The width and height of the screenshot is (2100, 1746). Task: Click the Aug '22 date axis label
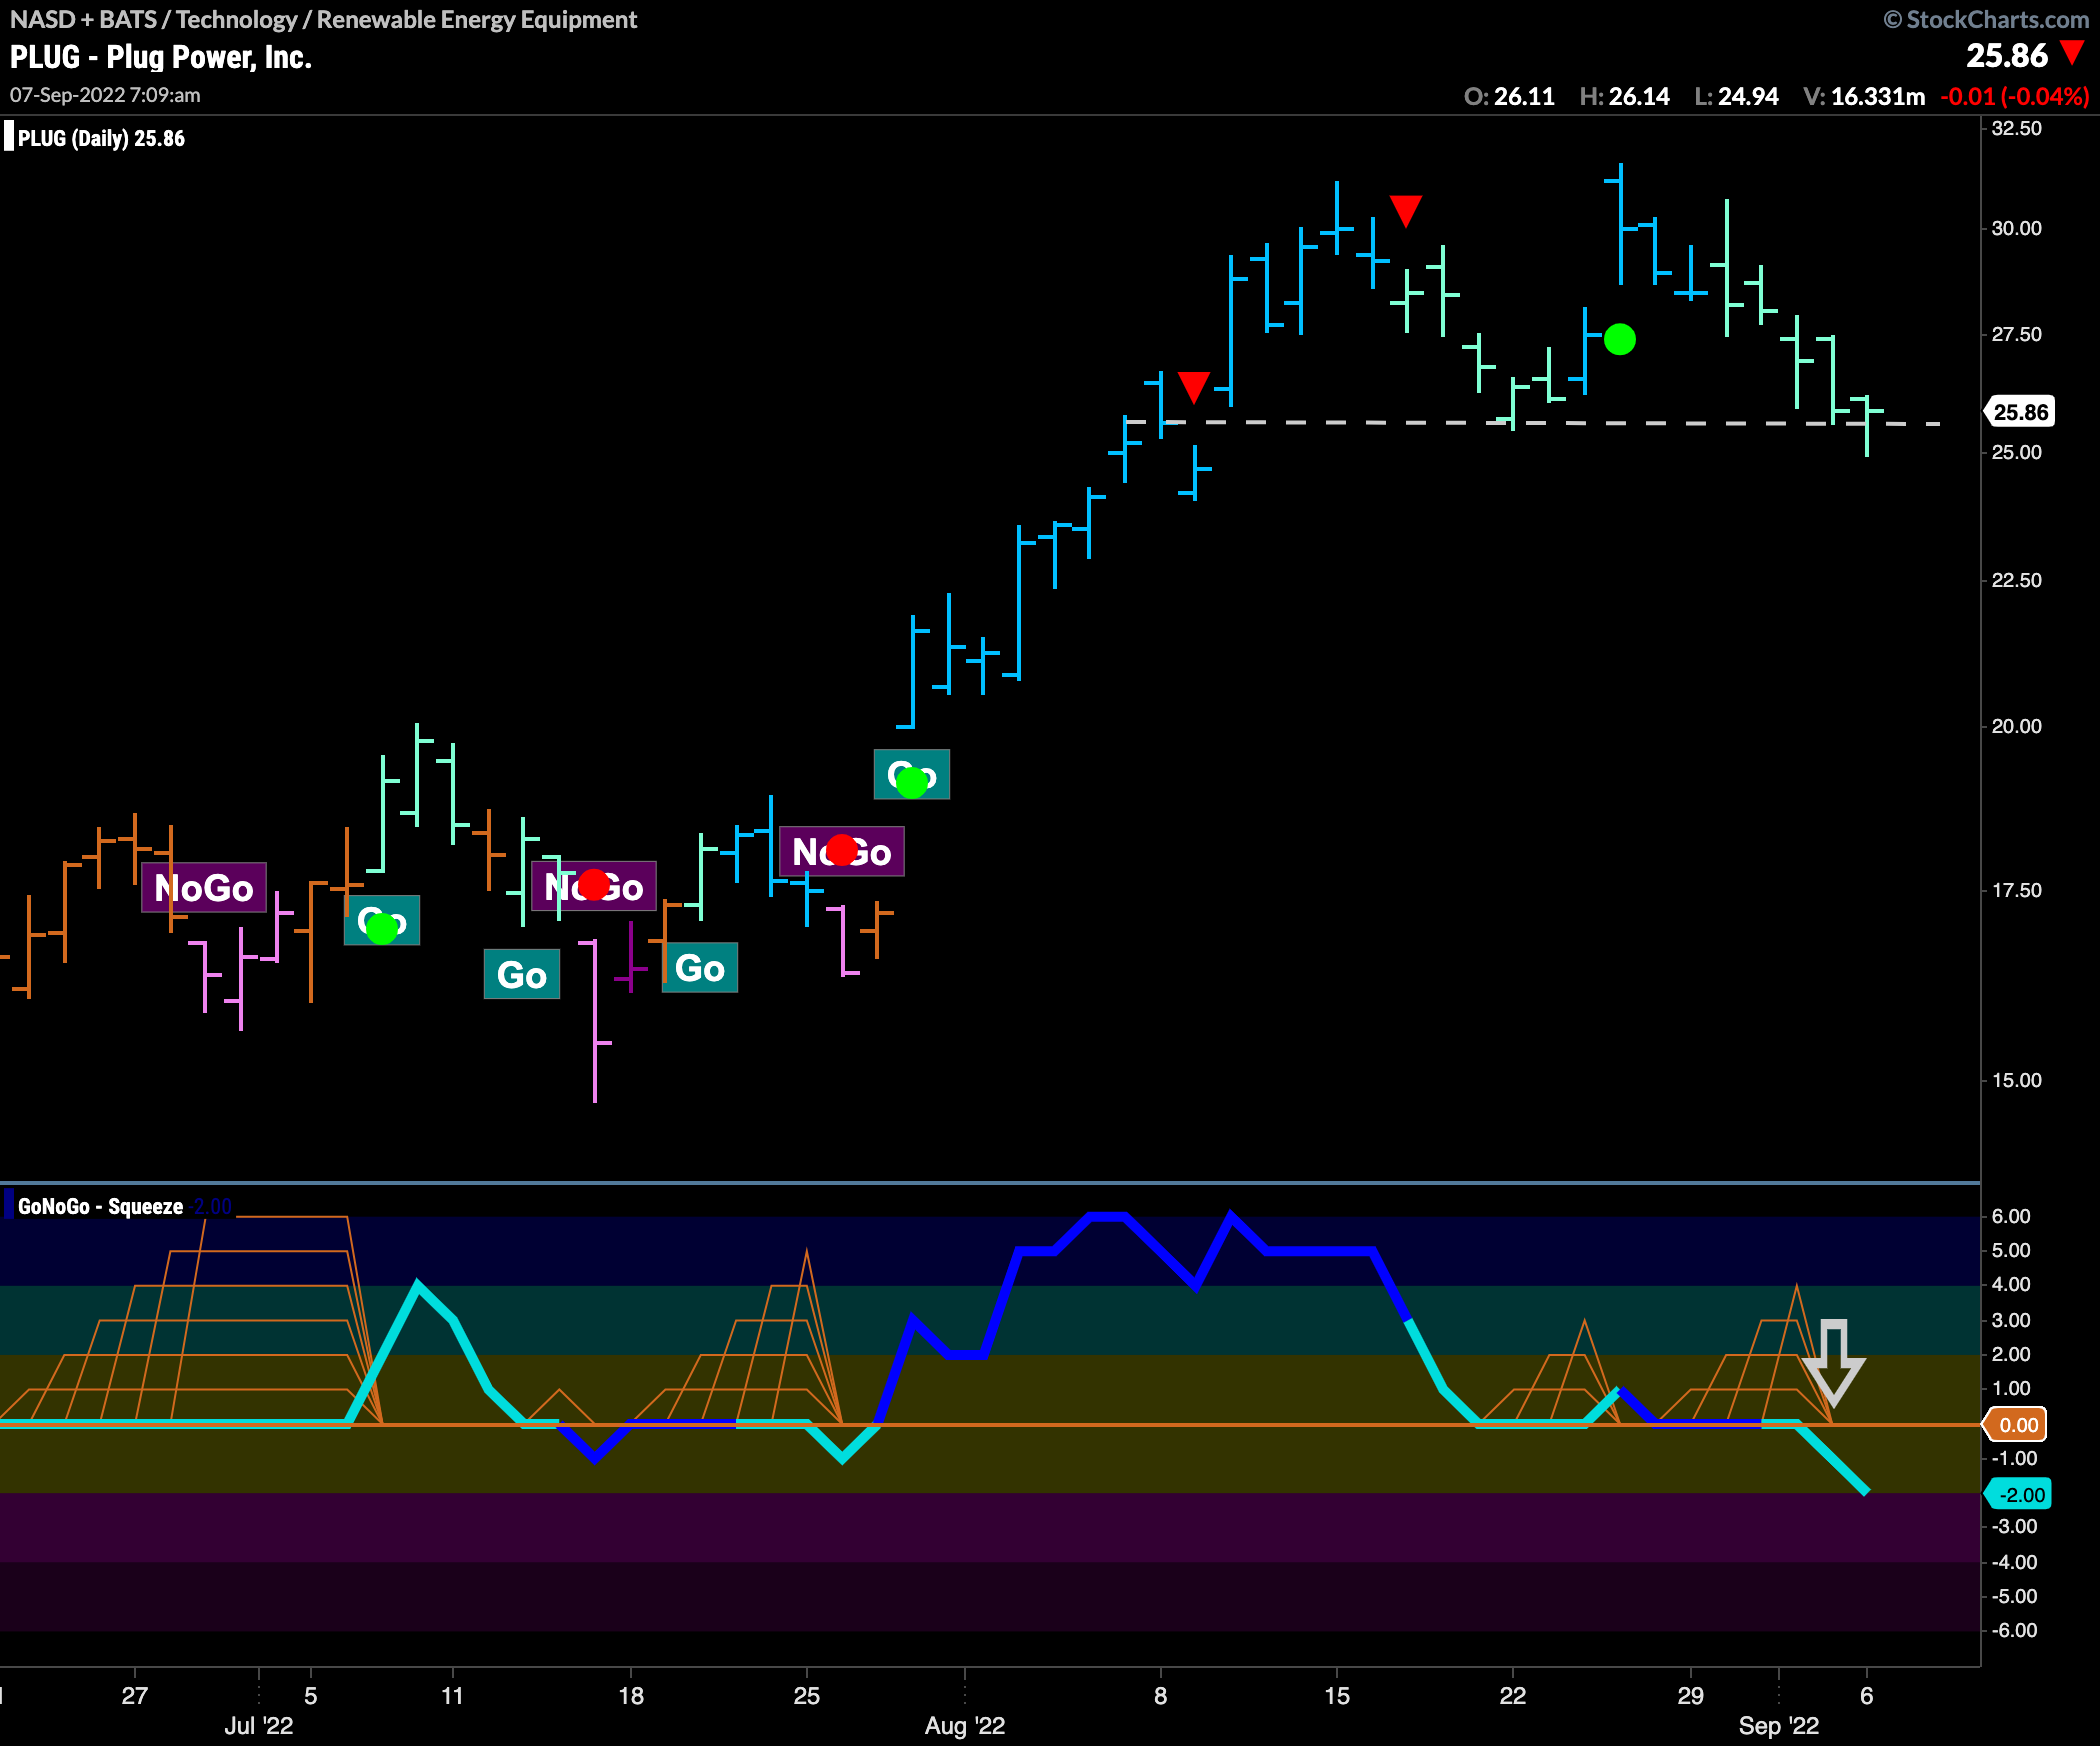[965, 1726]
